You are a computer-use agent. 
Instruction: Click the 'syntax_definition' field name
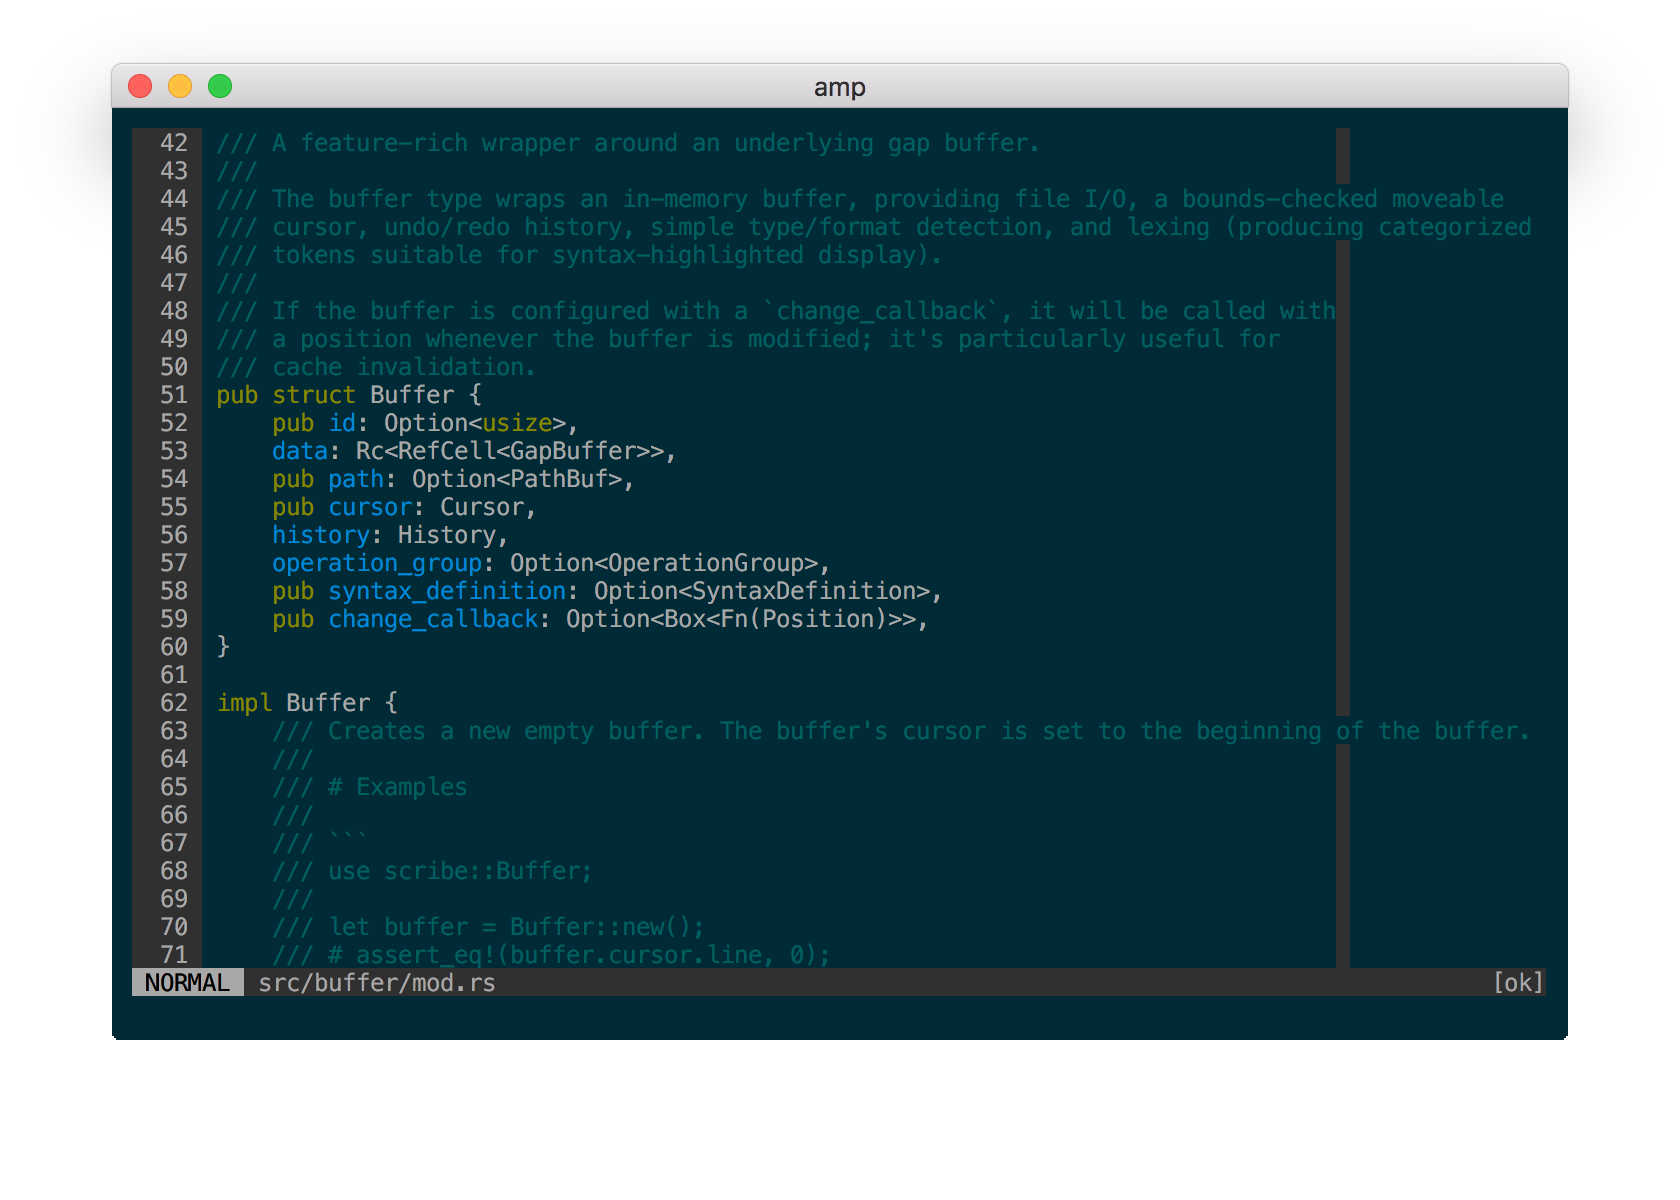pyautogui.click(x=447, y=591)
